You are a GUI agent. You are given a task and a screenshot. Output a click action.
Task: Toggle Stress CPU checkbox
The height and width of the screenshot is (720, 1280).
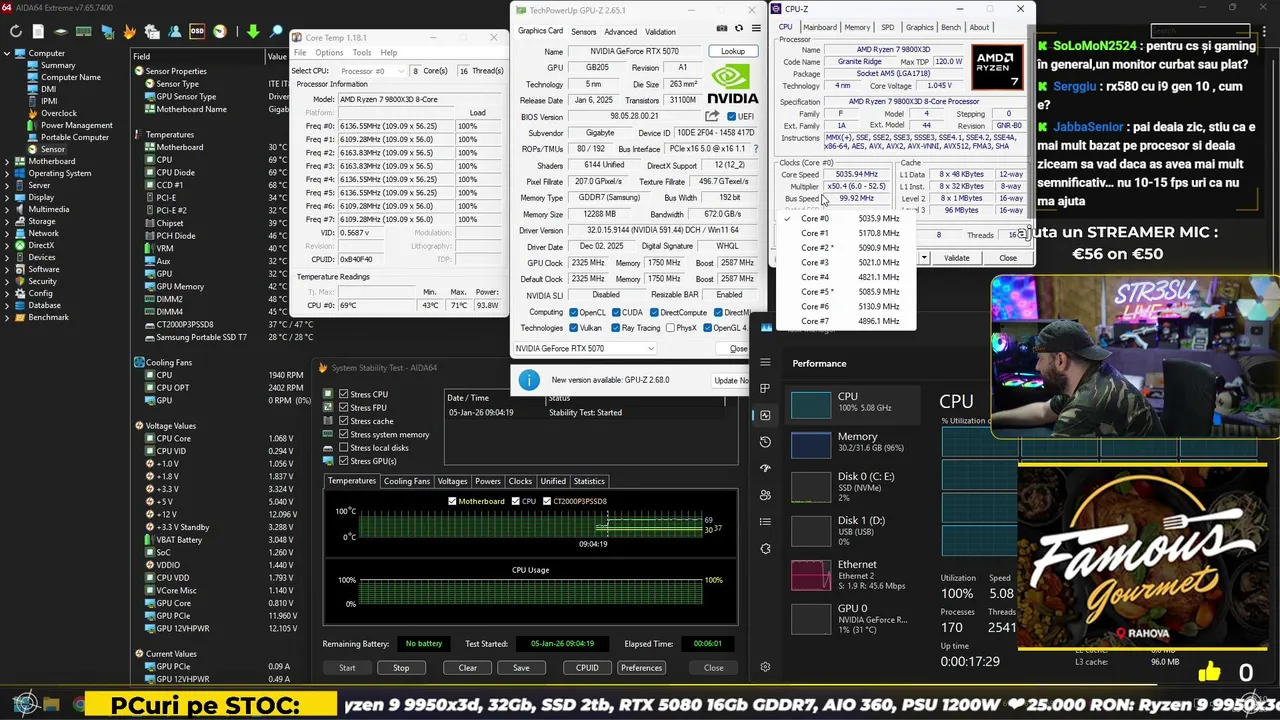click(343, 394)
